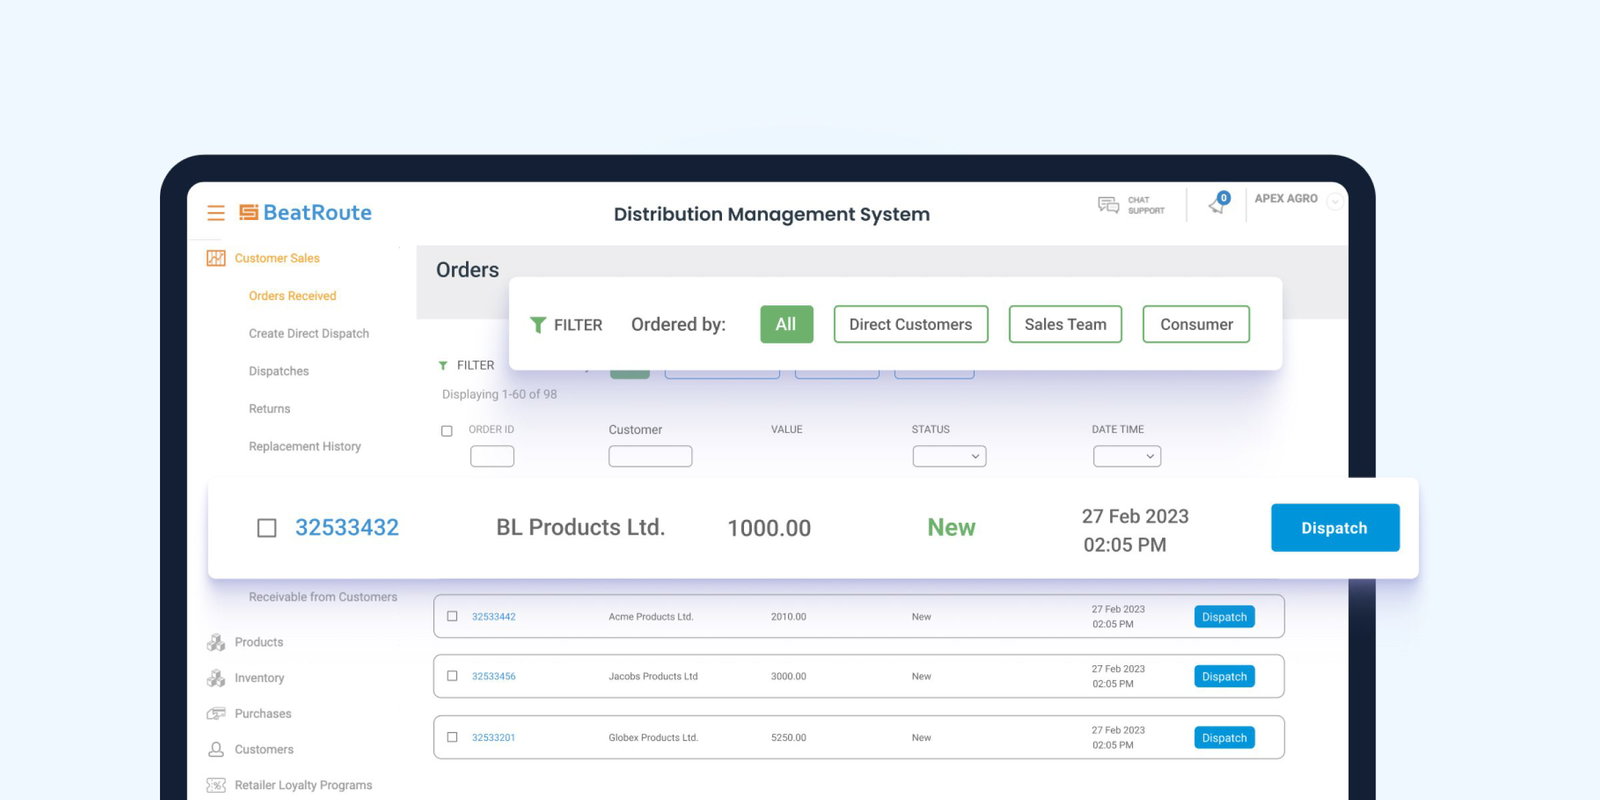Check the box for order 32533442

pos(452,617)
